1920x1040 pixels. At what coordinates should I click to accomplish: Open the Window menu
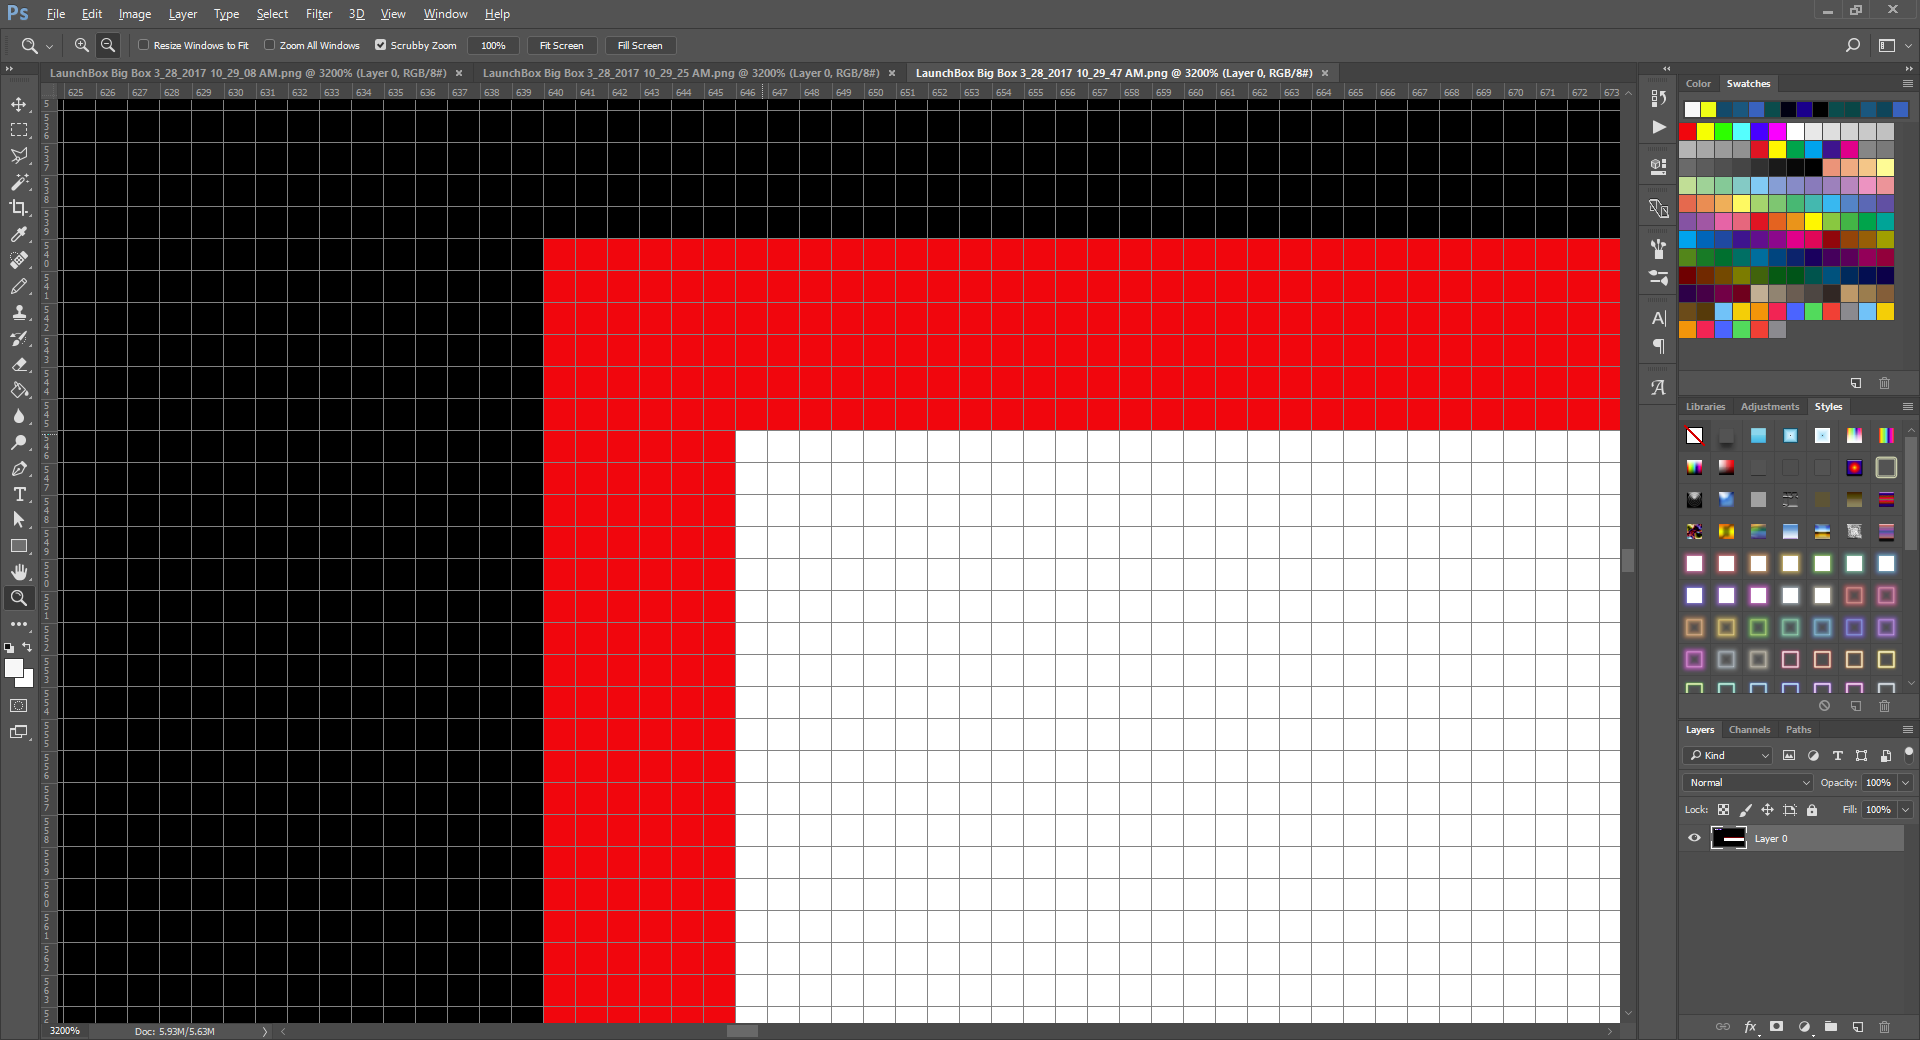click(445, 14)
